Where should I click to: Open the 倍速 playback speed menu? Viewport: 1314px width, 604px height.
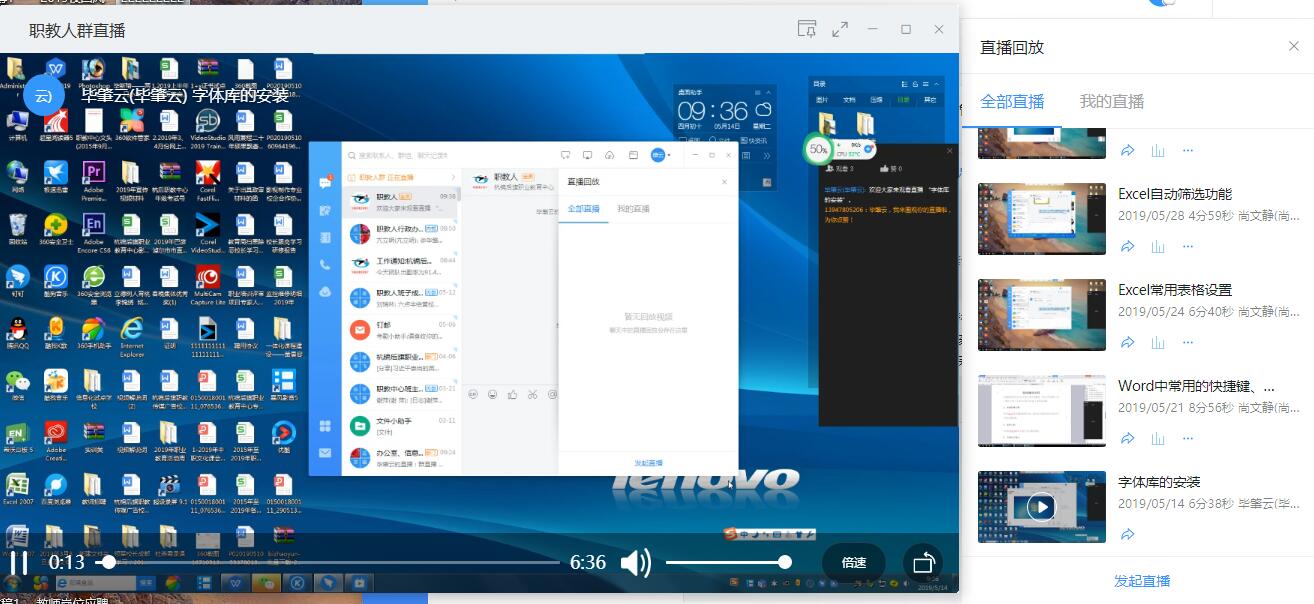[x=854, y=563]
